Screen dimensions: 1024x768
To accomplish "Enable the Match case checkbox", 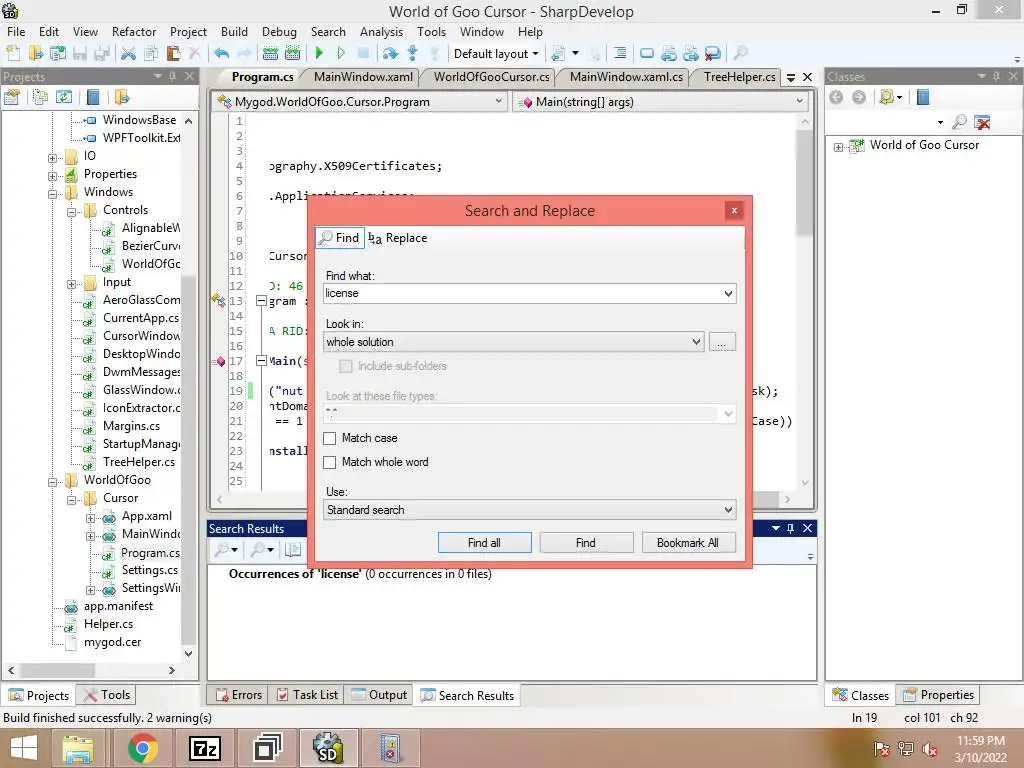I will click(330, 438).
